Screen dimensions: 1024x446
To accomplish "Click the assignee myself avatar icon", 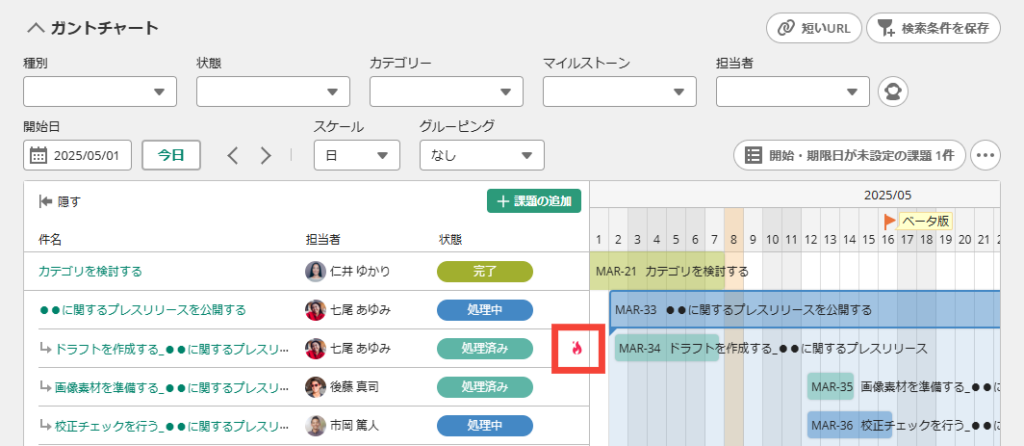I will pos(893,91).
